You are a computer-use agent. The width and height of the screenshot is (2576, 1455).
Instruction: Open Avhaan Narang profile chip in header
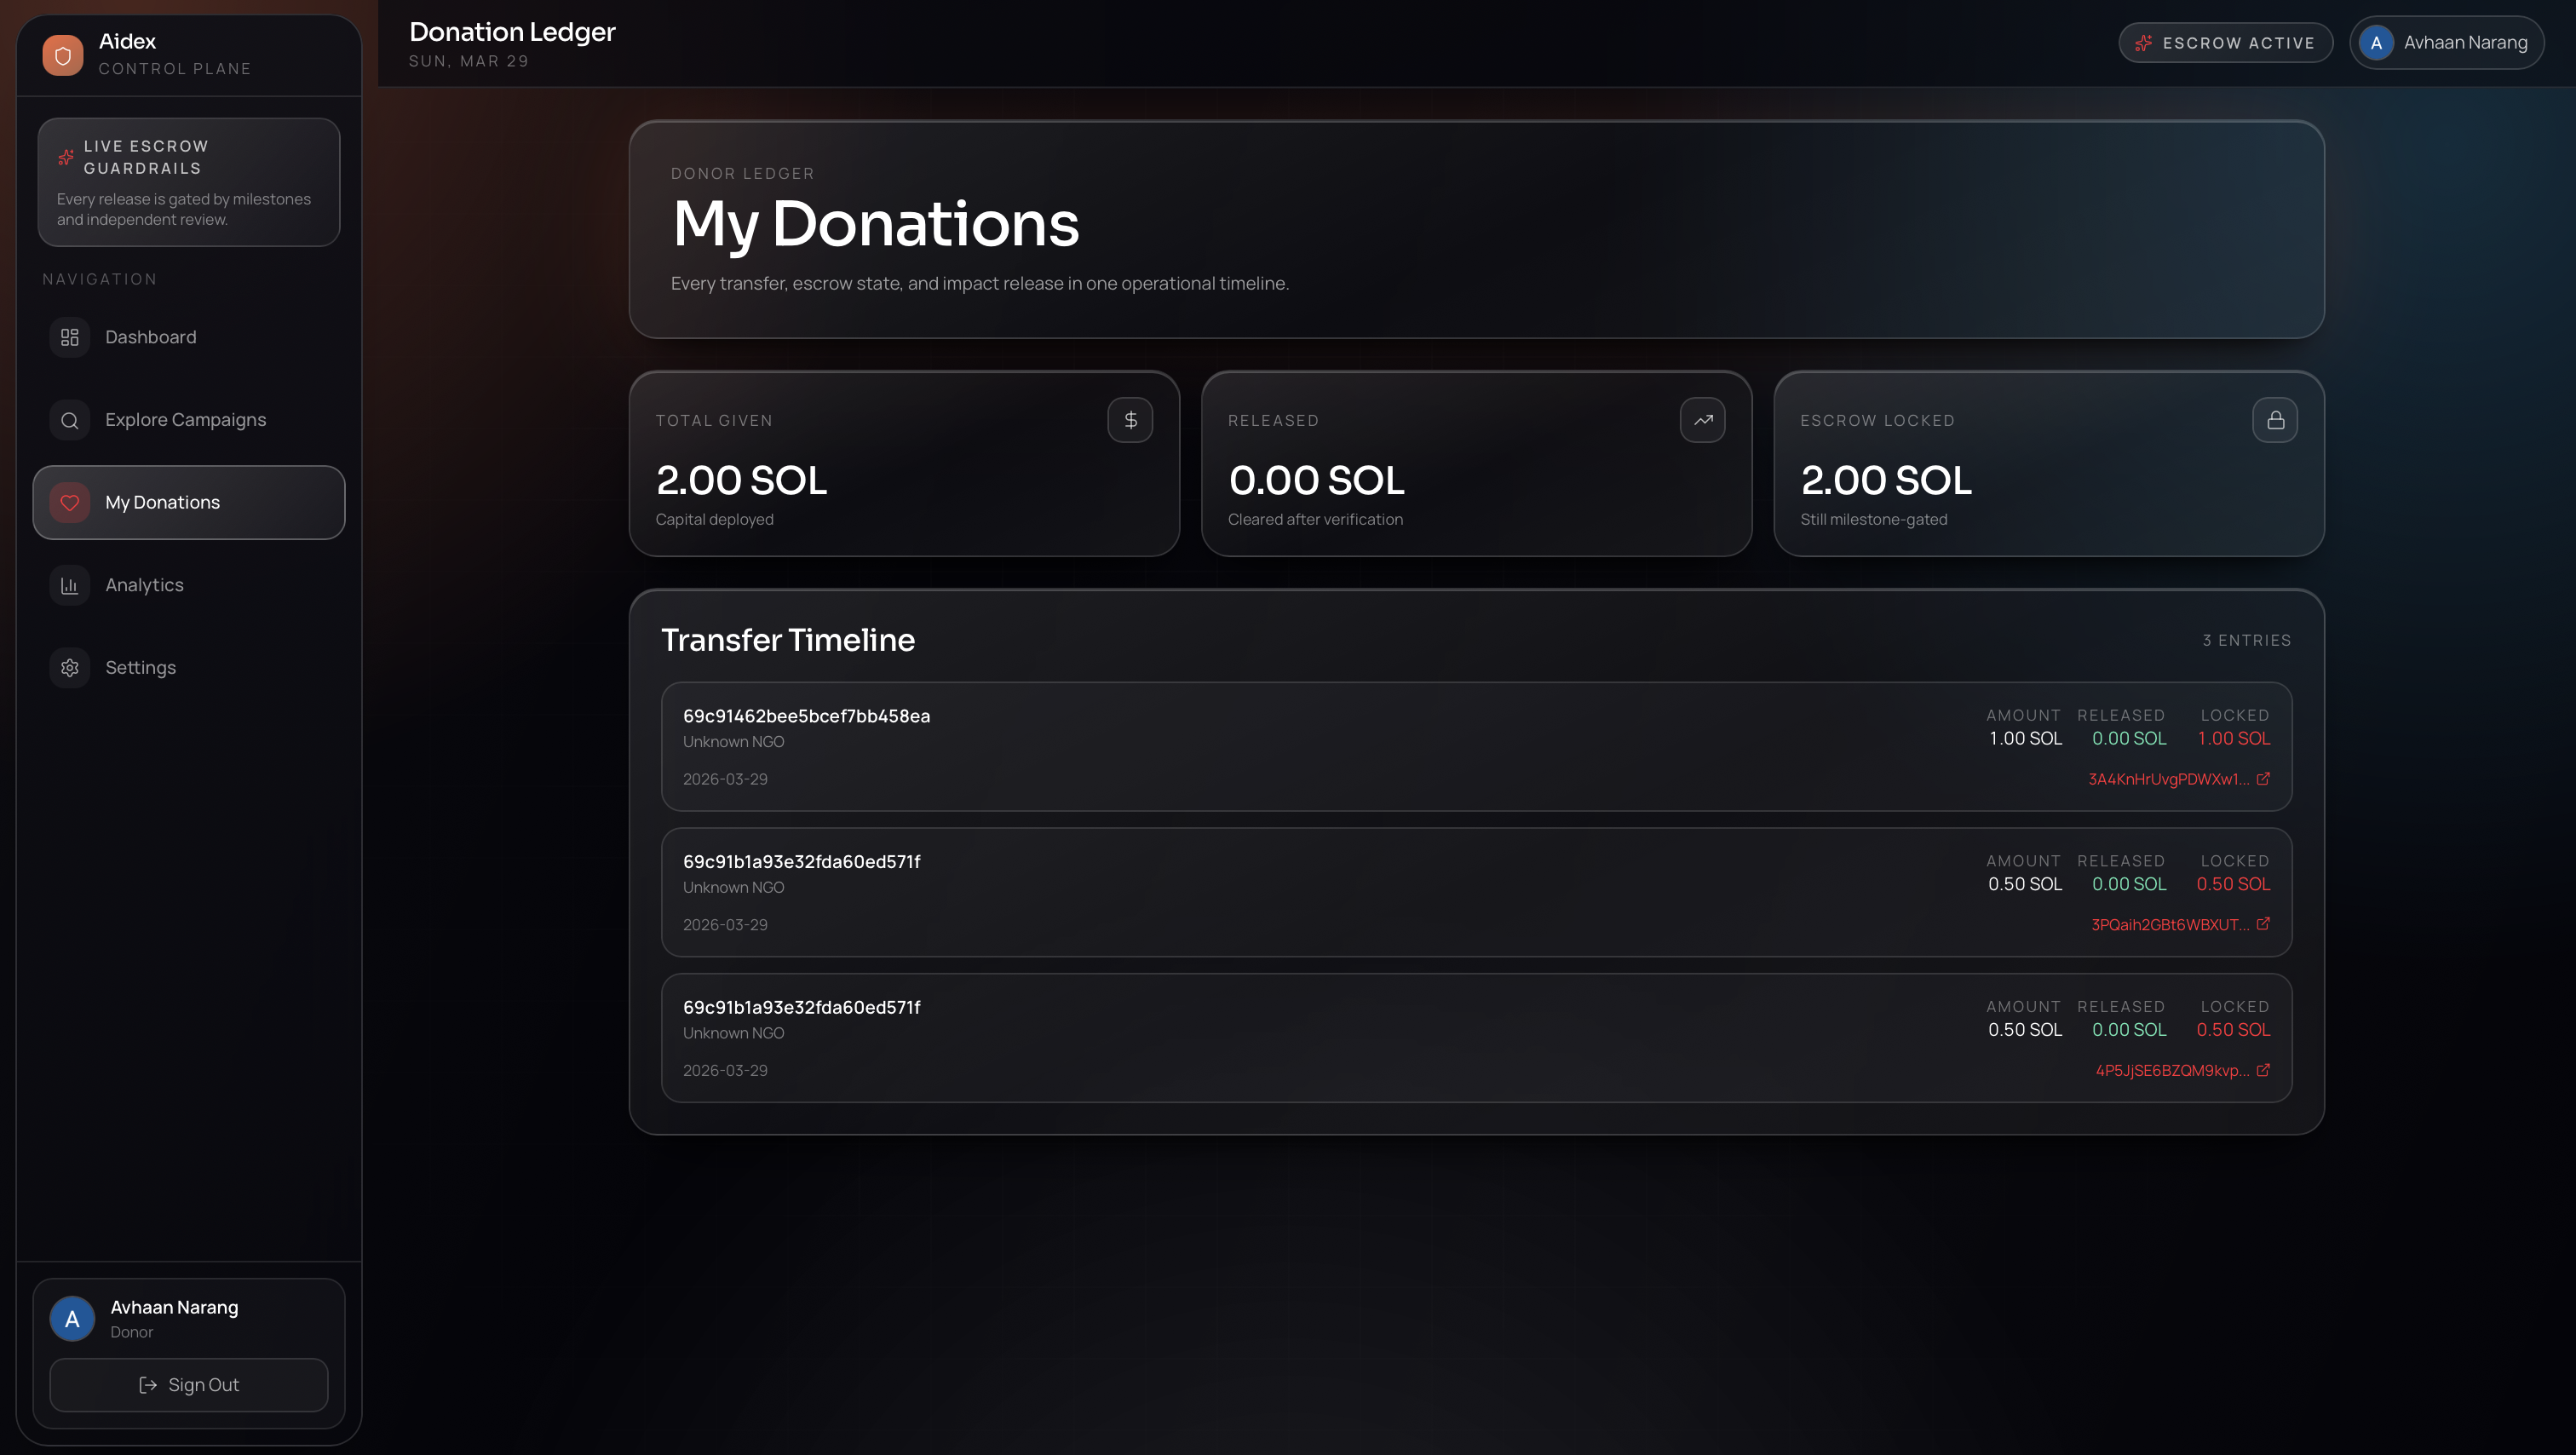[2447, 43]
